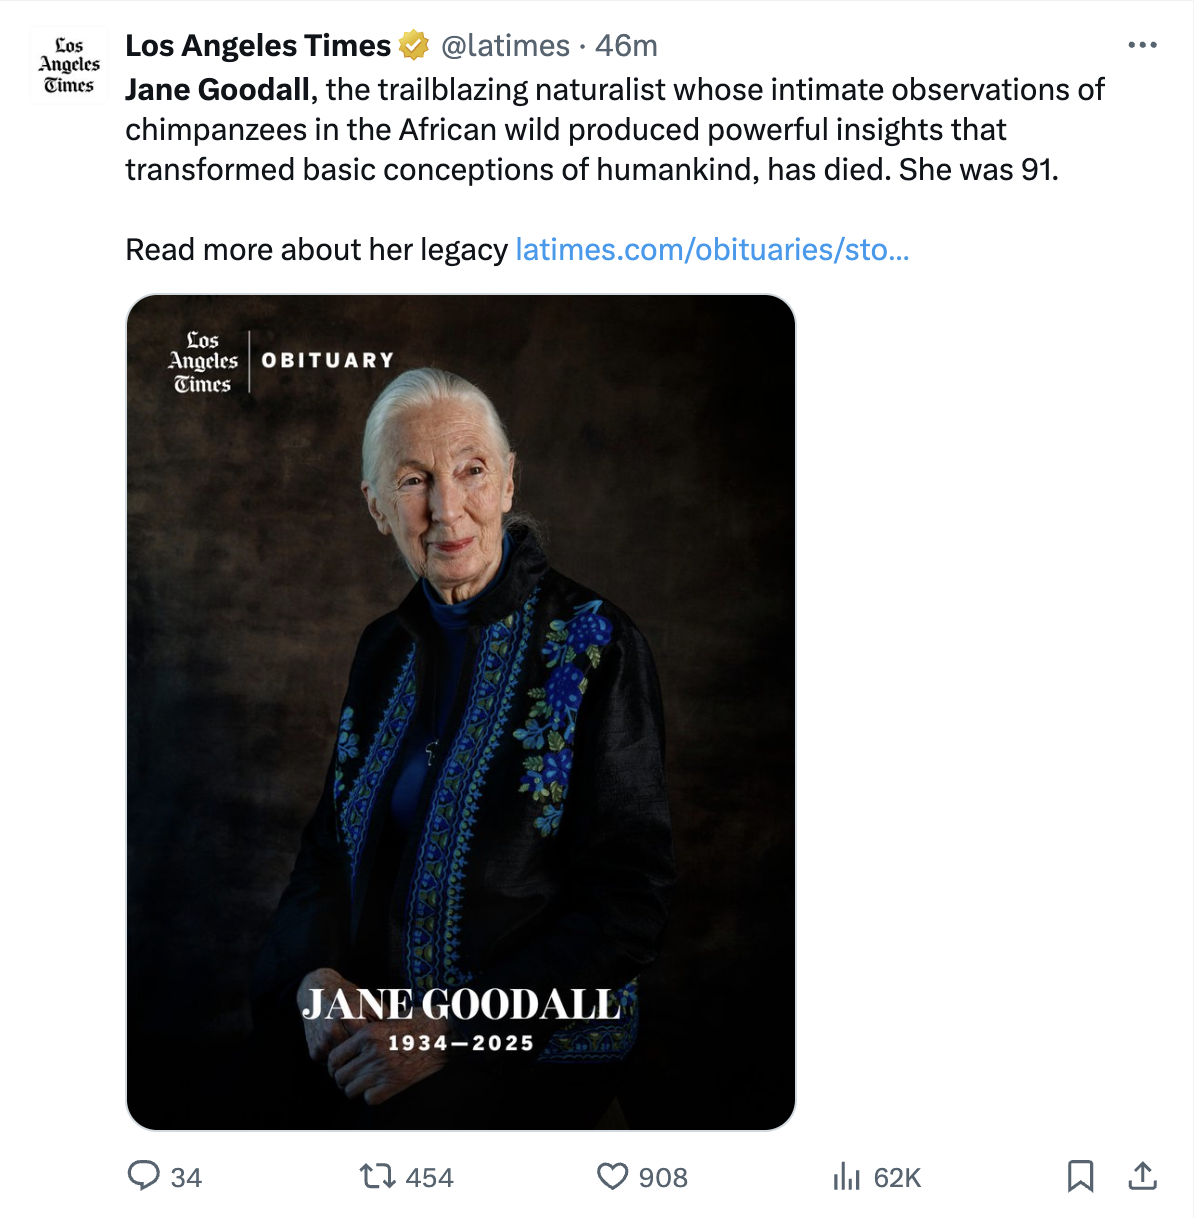Screen dimensions: 1194x1218
Task: Like the tweet with the heart icon
Action: [612, 1176]
